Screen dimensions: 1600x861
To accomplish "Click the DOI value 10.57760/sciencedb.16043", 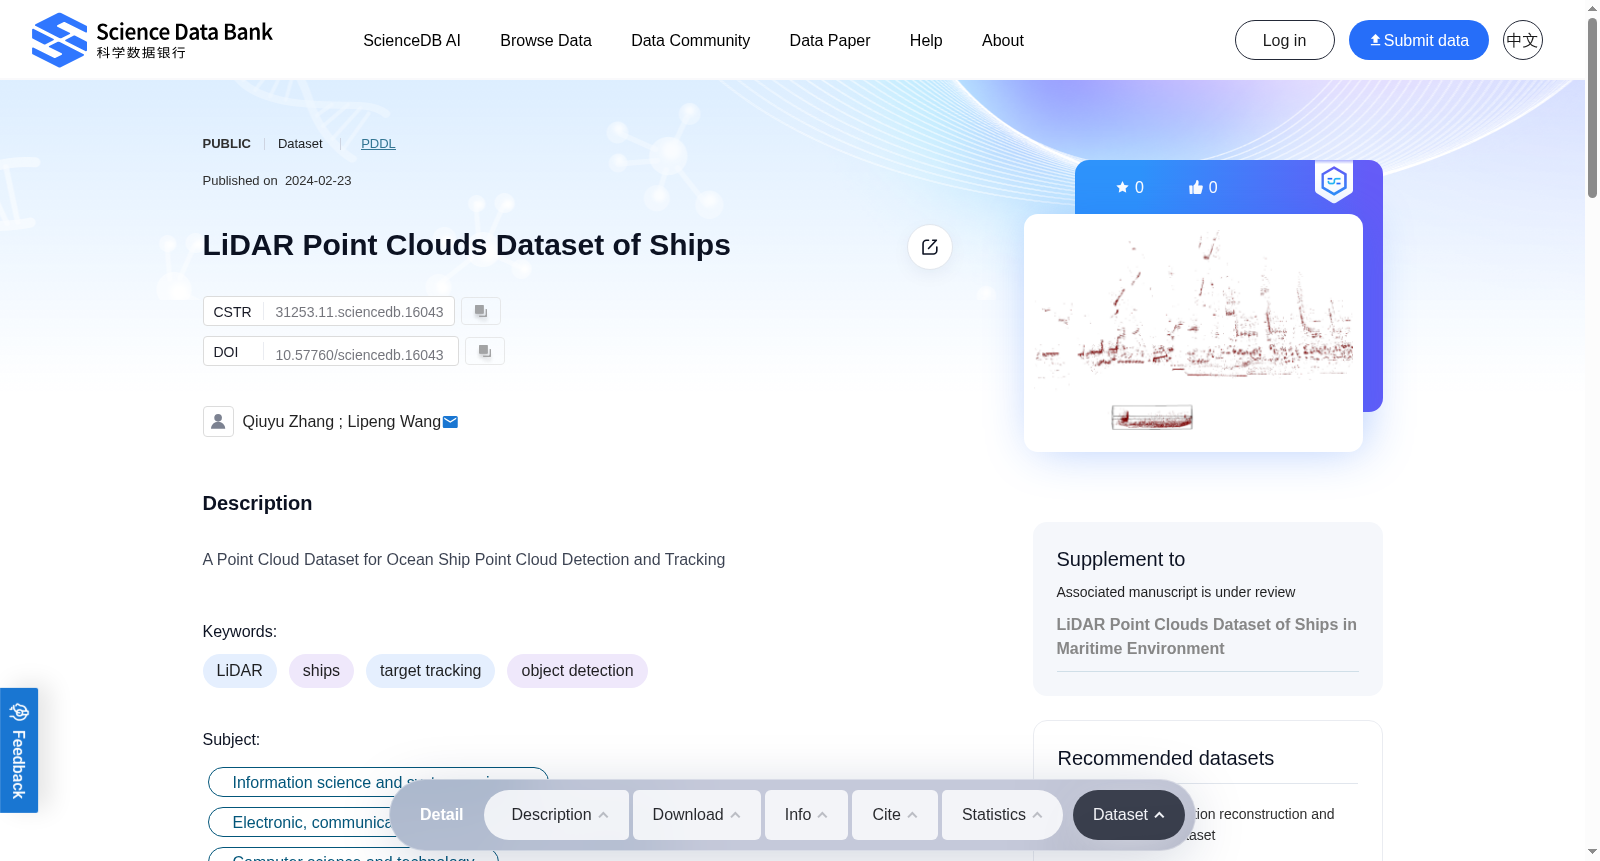I will [x=359, y=355].
